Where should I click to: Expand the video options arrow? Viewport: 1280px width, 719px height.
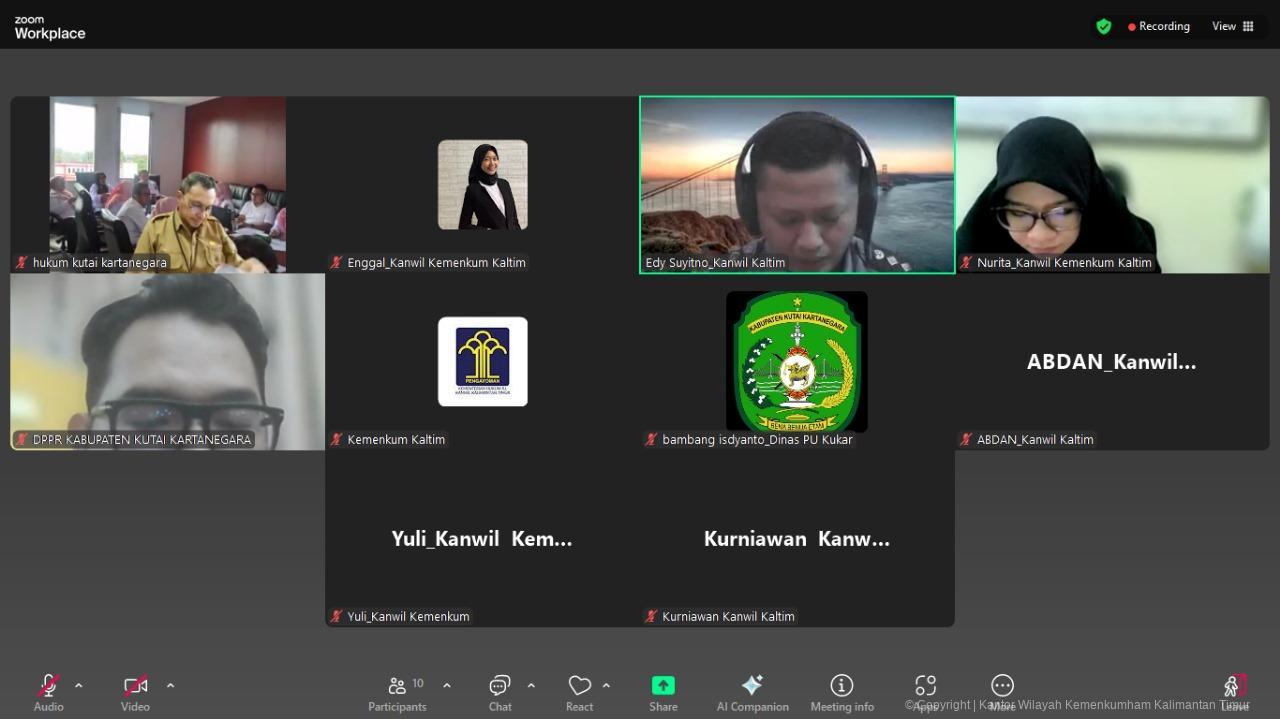click(170, 686)
